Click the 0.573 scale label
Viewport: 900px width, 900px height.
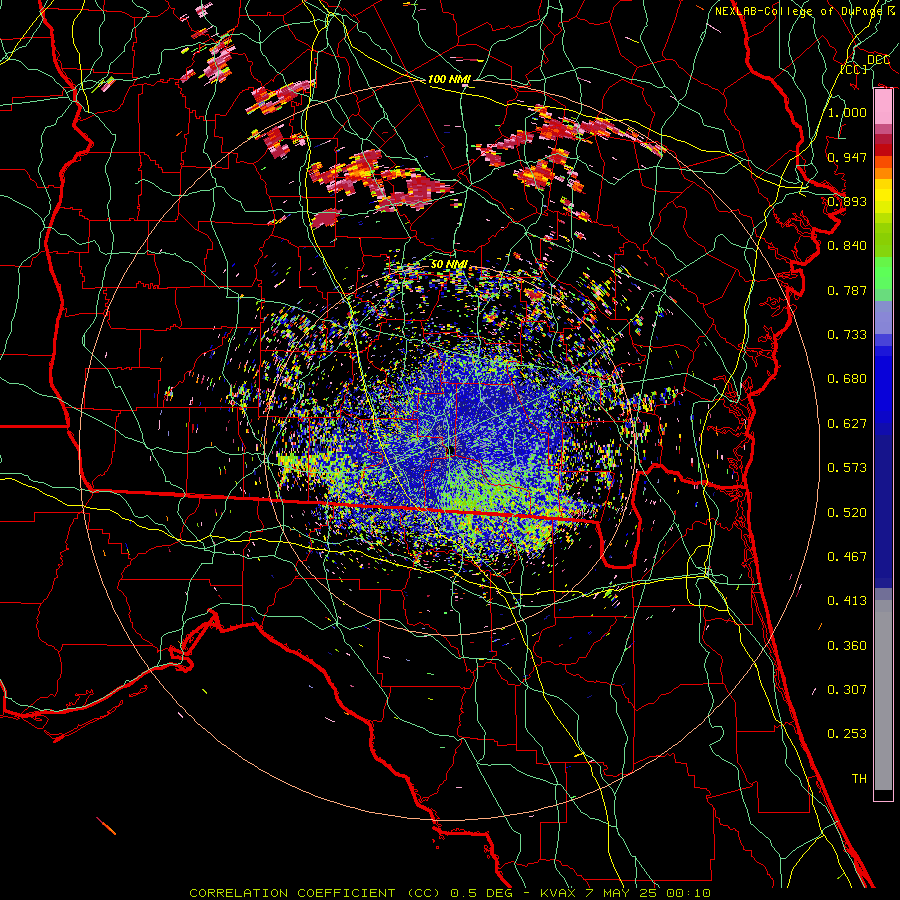847,468
